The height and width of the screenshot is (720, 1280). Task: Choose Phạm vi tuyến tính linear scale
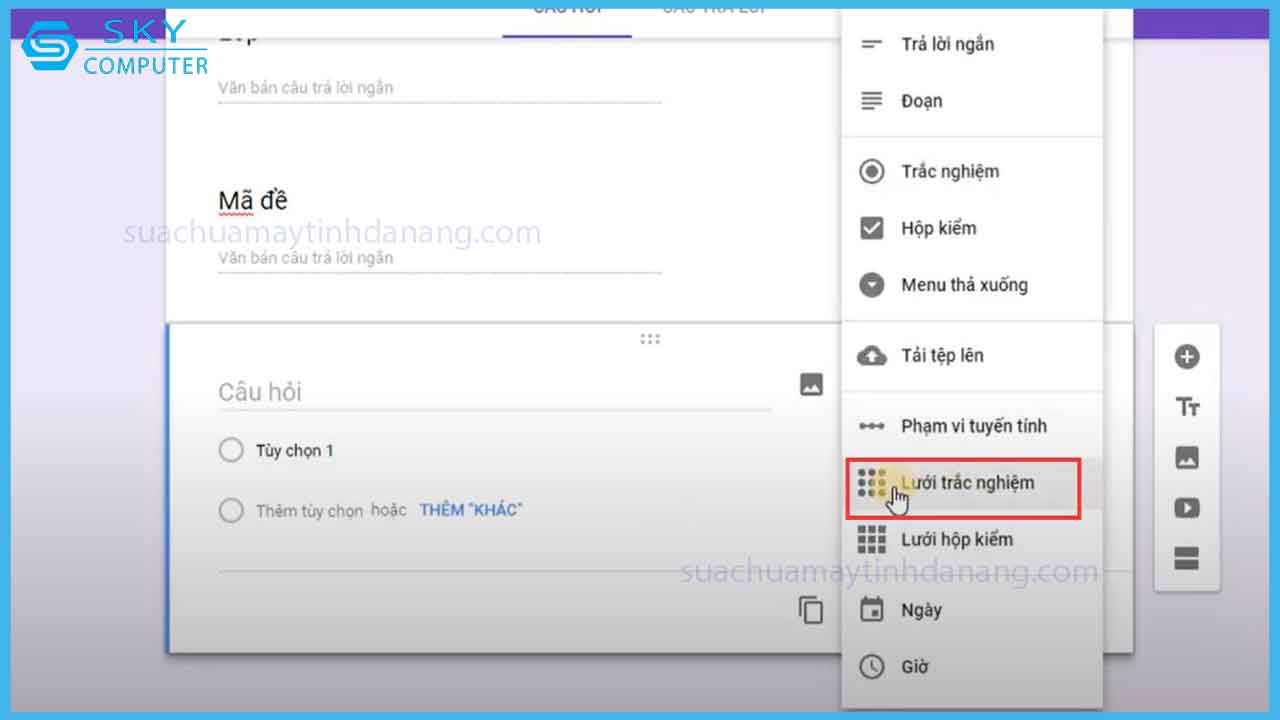[x=972, y=426]
